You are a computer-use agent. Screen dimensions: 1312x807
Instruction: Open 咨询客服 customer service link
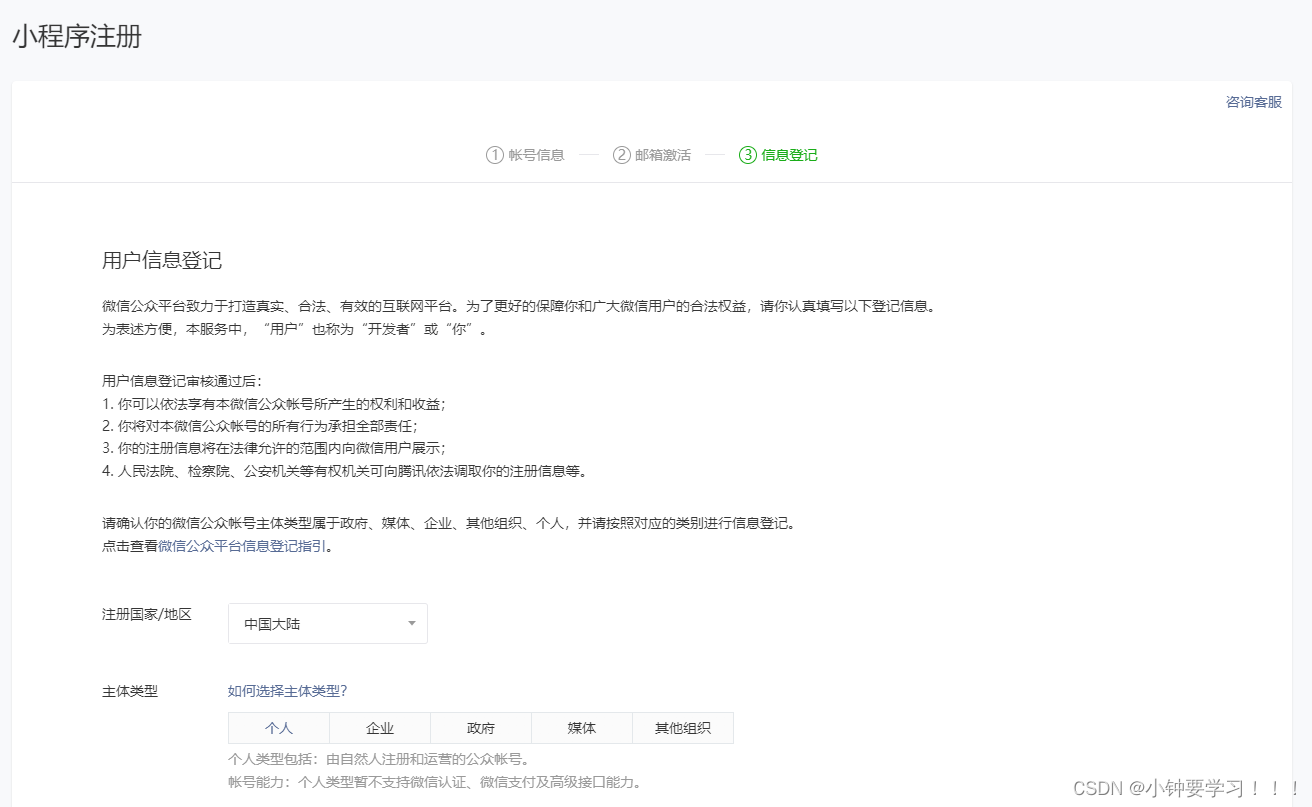tap(1253, 102)
